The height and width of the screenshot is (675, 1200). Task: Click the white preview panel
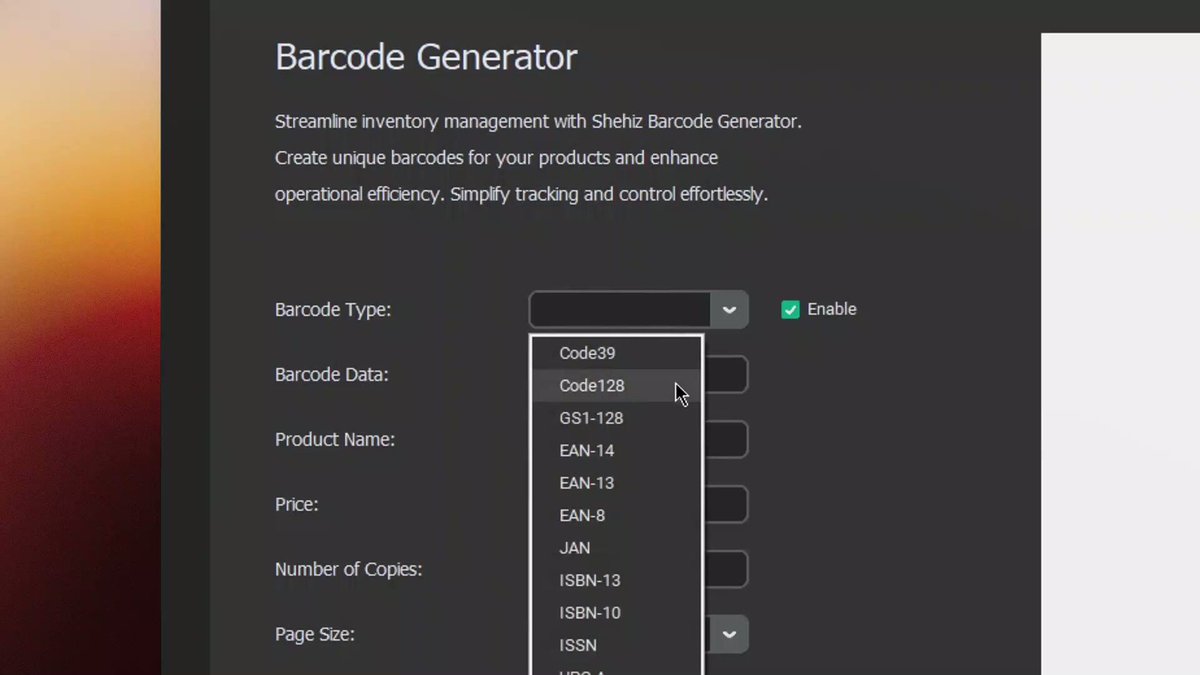(x=1120, y=354)
